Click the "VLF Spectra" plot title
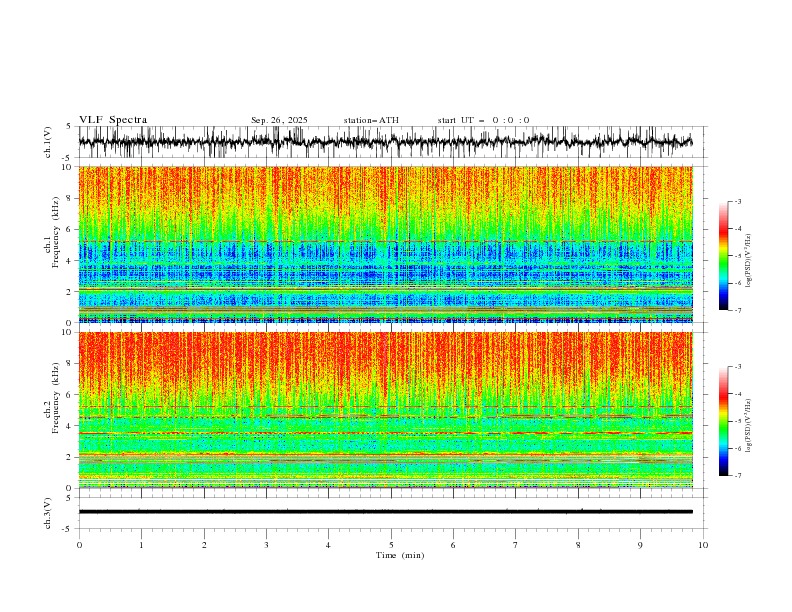The width and height of the screenshot is (792, 612). 113,120
